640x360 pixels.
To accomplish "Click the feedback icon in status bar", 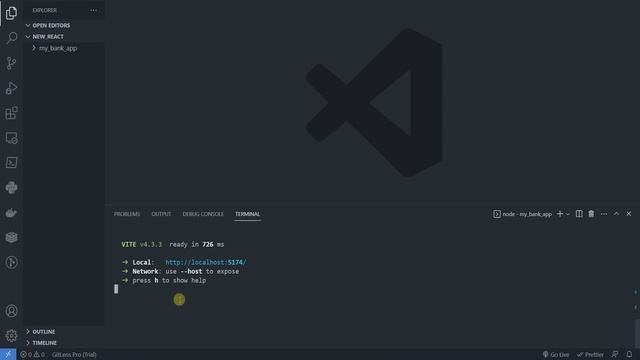I will (x=615, y=354).
